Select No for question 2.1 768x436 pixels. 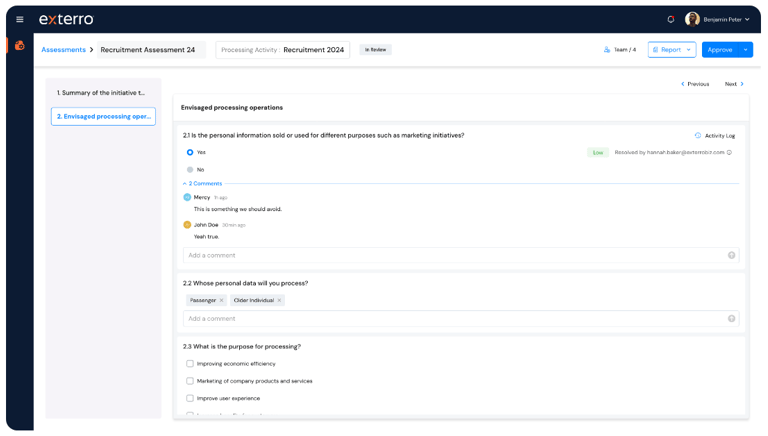(190, 170)
